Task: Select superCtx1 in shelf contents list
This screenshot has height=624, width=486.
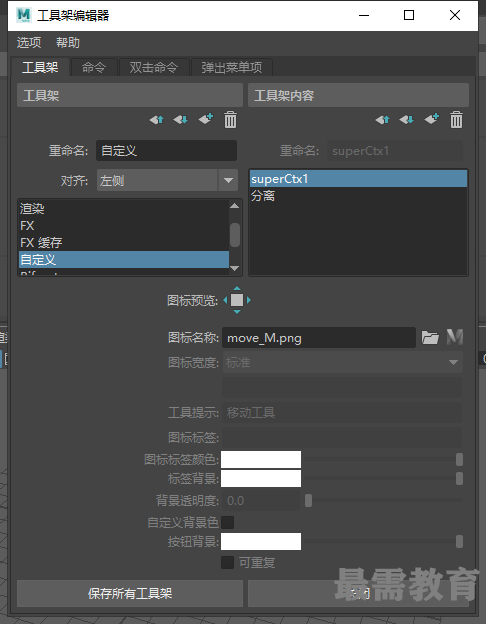Action: coord(358,179)
